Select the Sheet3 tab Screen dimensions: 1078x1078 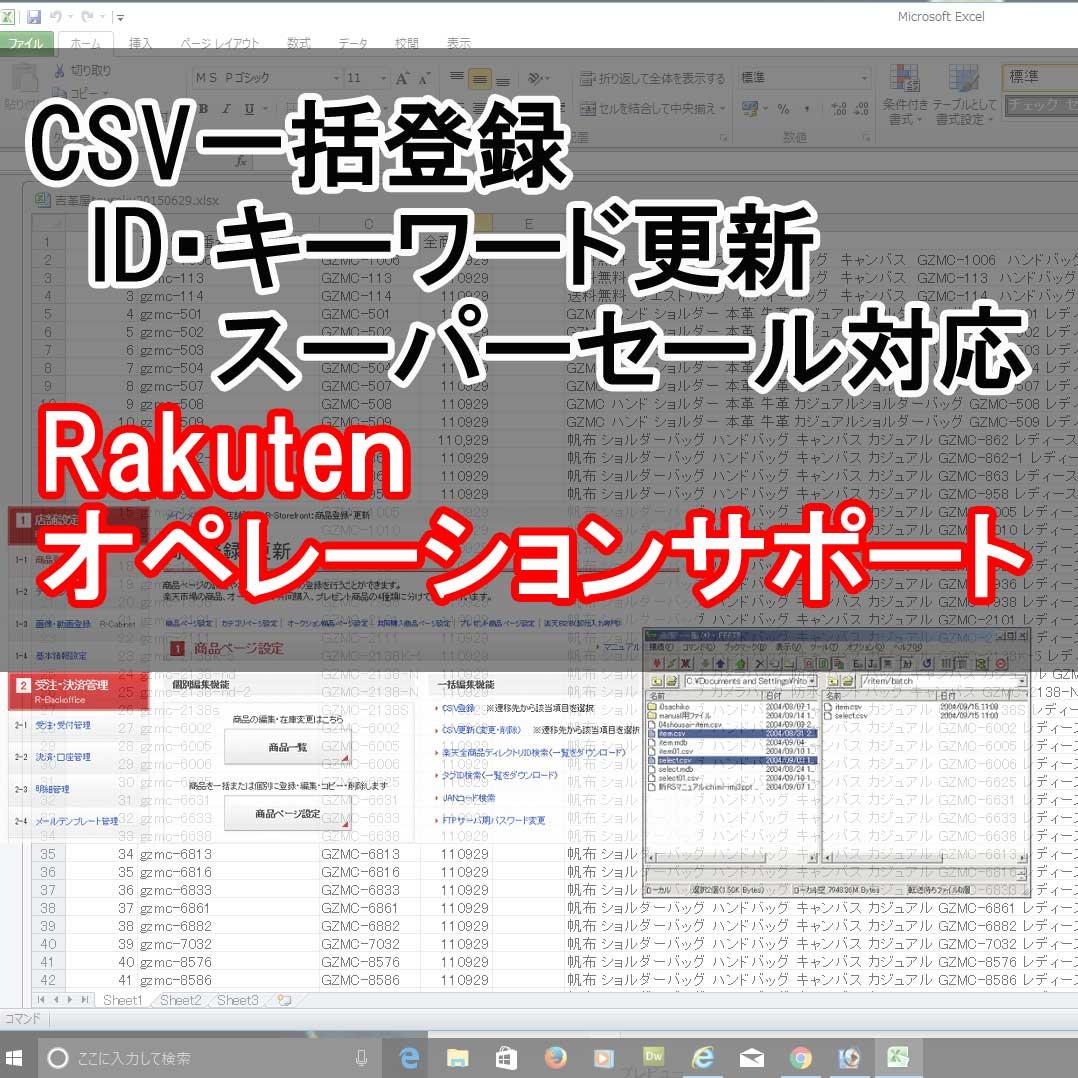click(x=237, y=1000)
